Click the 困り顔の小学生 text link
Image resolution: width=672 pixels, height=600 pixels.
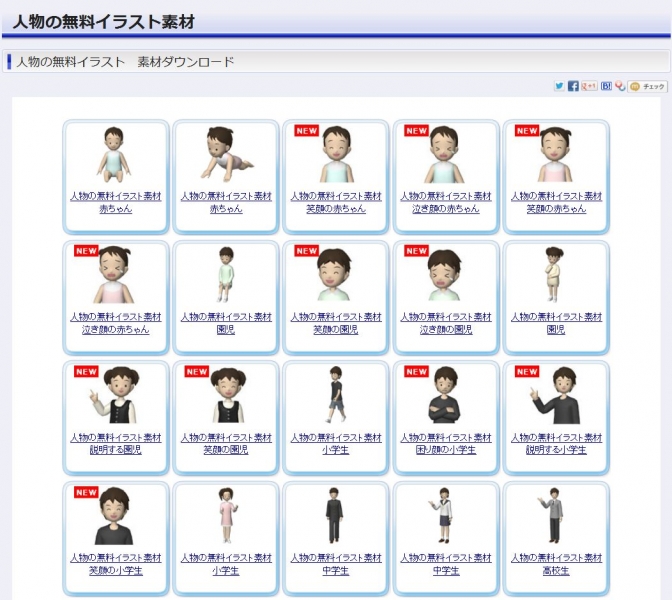tap(446, 450)
